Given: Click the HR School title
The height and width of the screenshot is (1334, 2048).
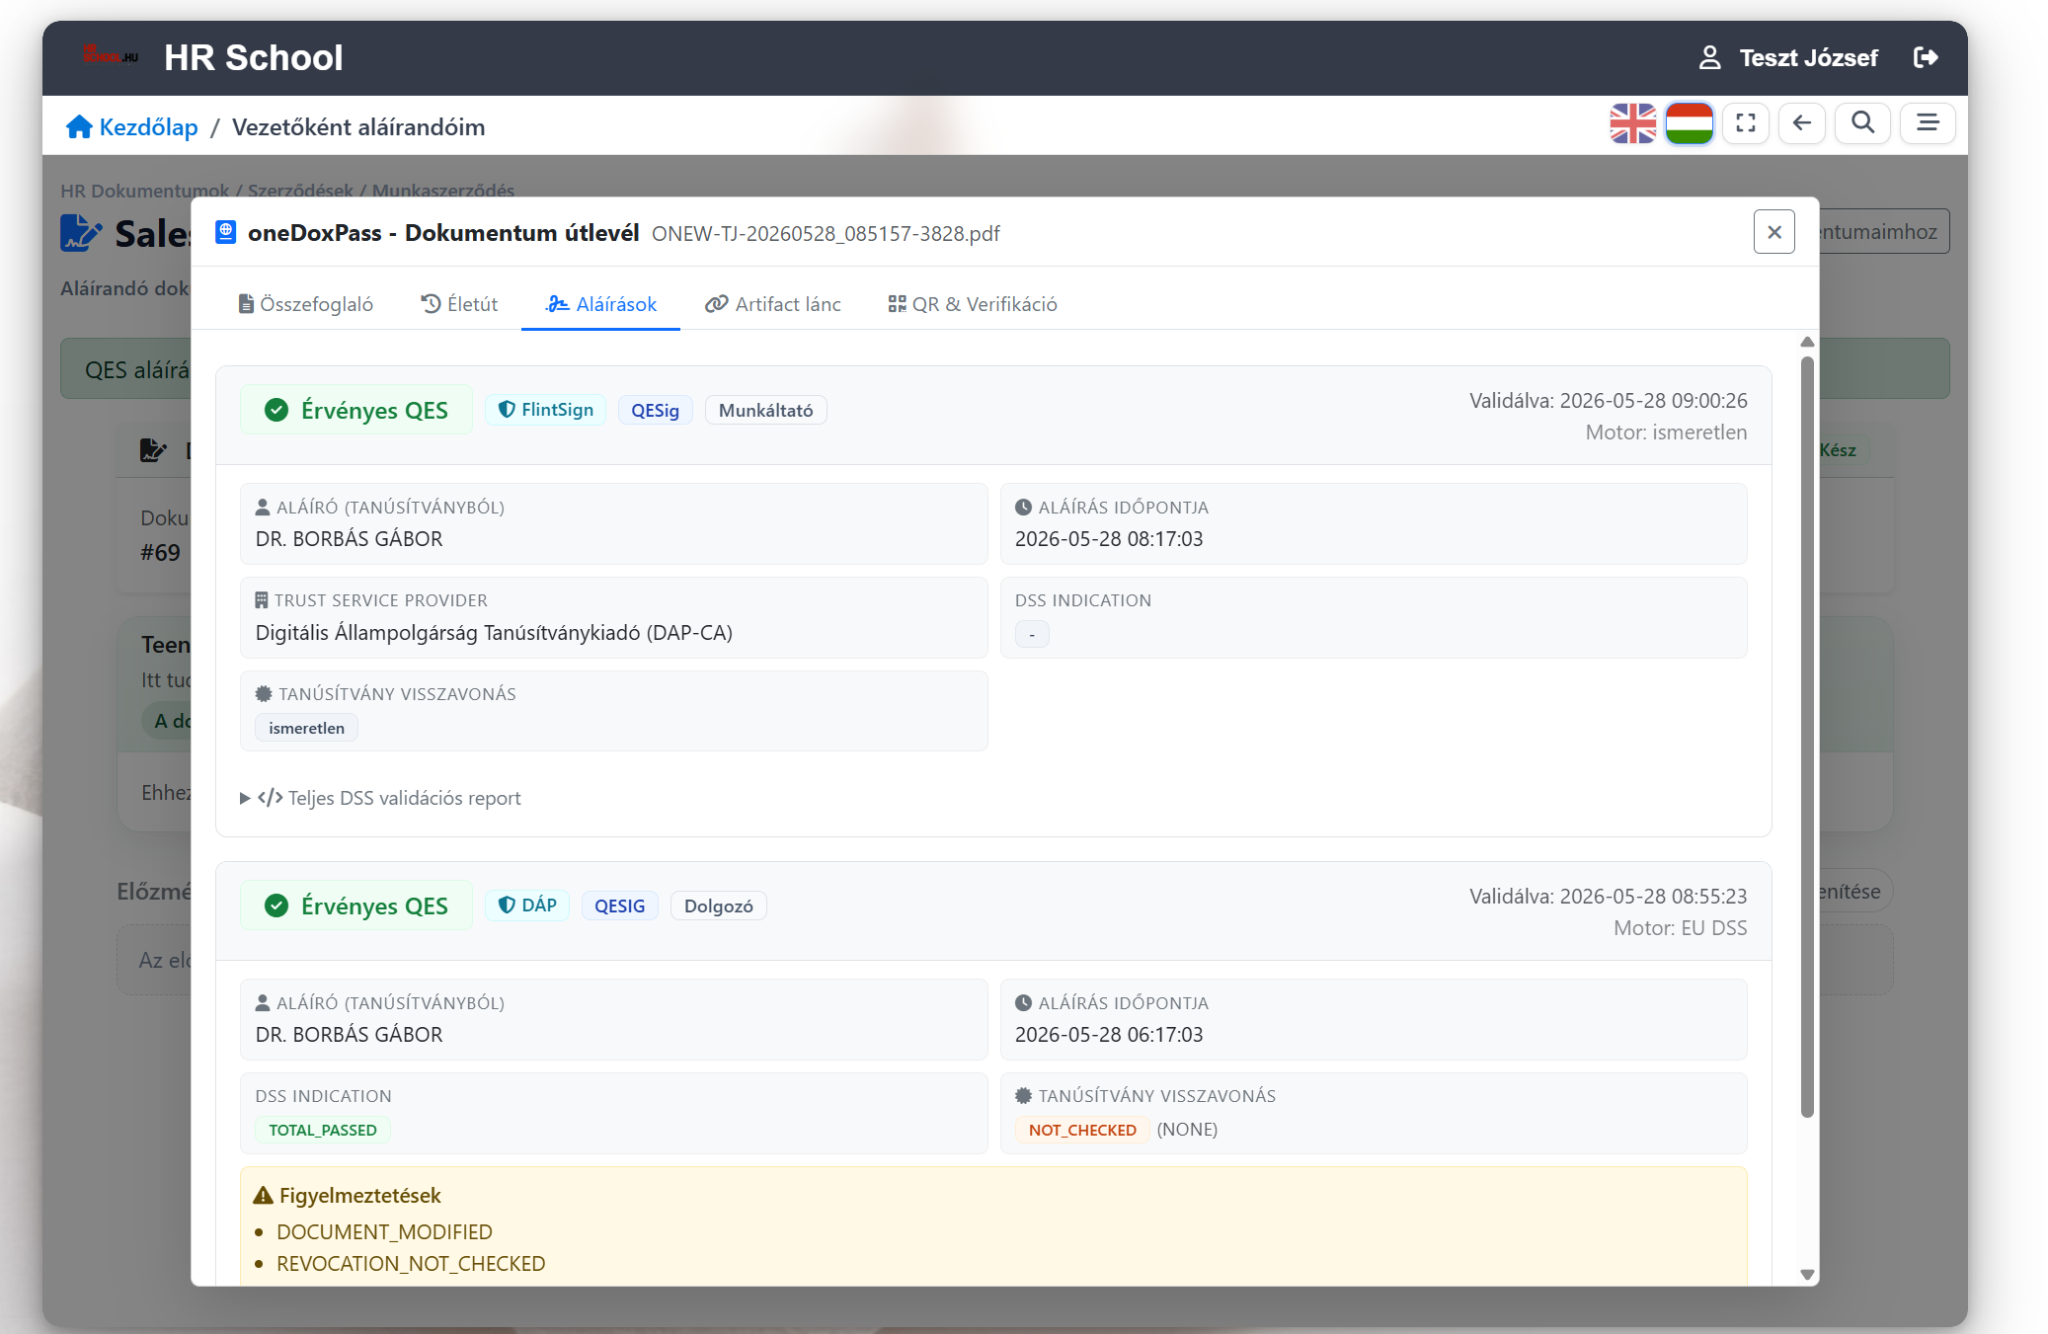Looking at the screenshot, I should pyautogui.click(x=254, y=58).
